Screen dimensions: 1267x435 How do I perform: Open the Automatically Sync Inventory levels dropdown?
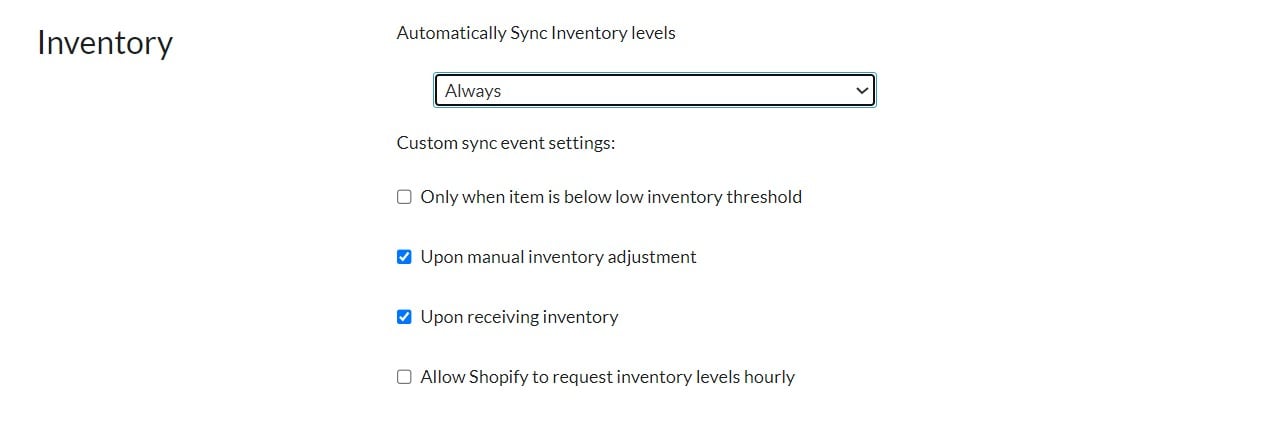pos(654,90)
